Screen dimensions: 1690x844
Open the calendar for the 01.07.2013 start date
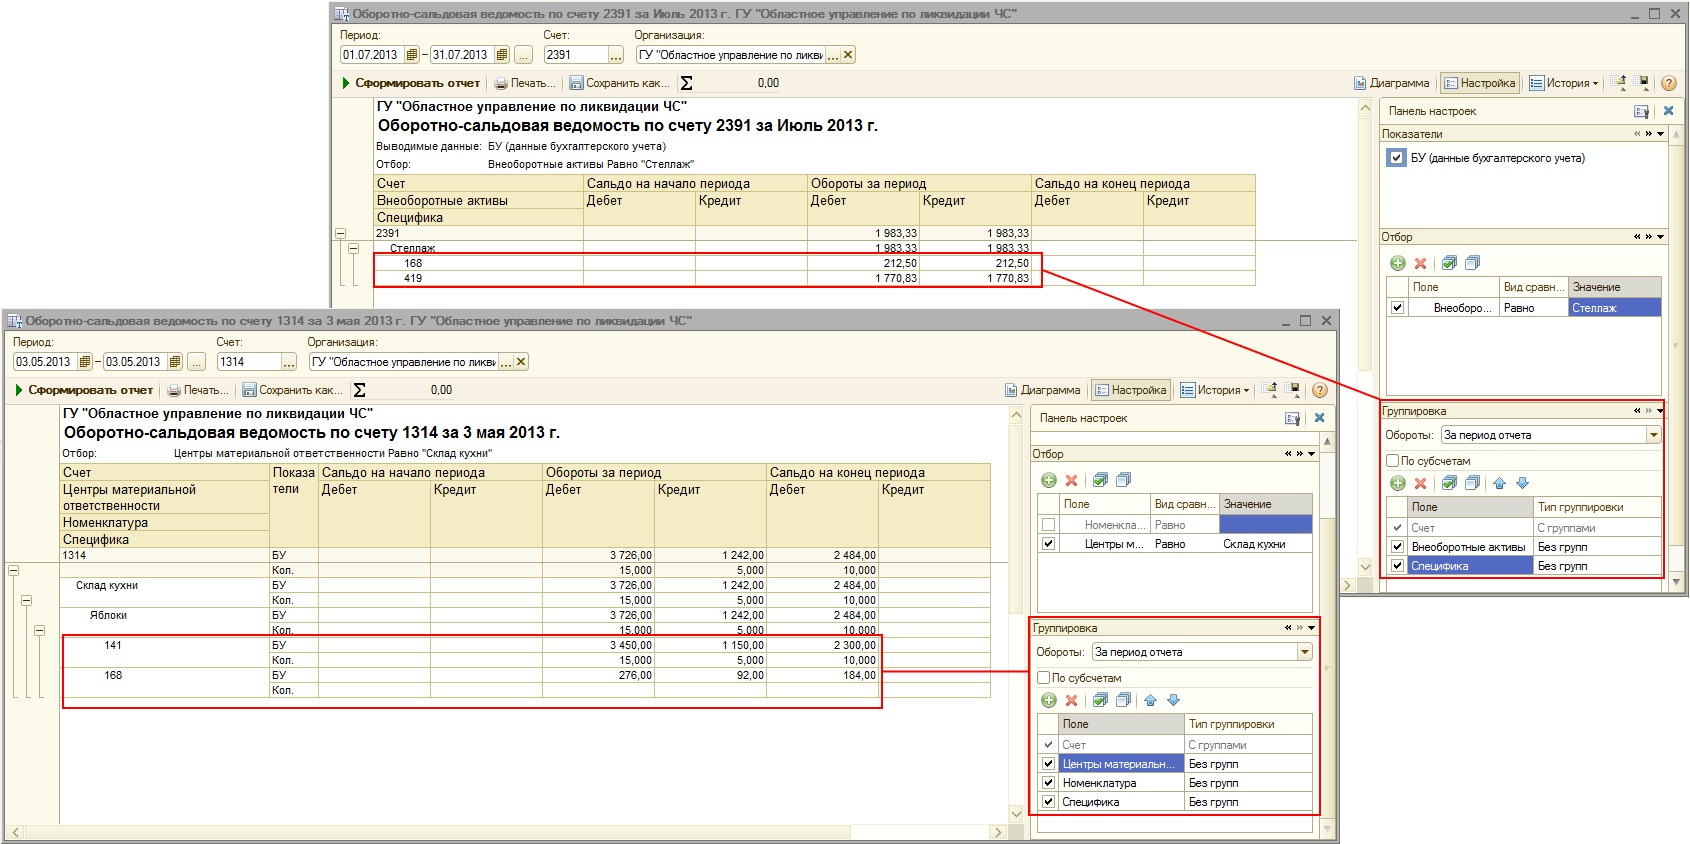411,55
